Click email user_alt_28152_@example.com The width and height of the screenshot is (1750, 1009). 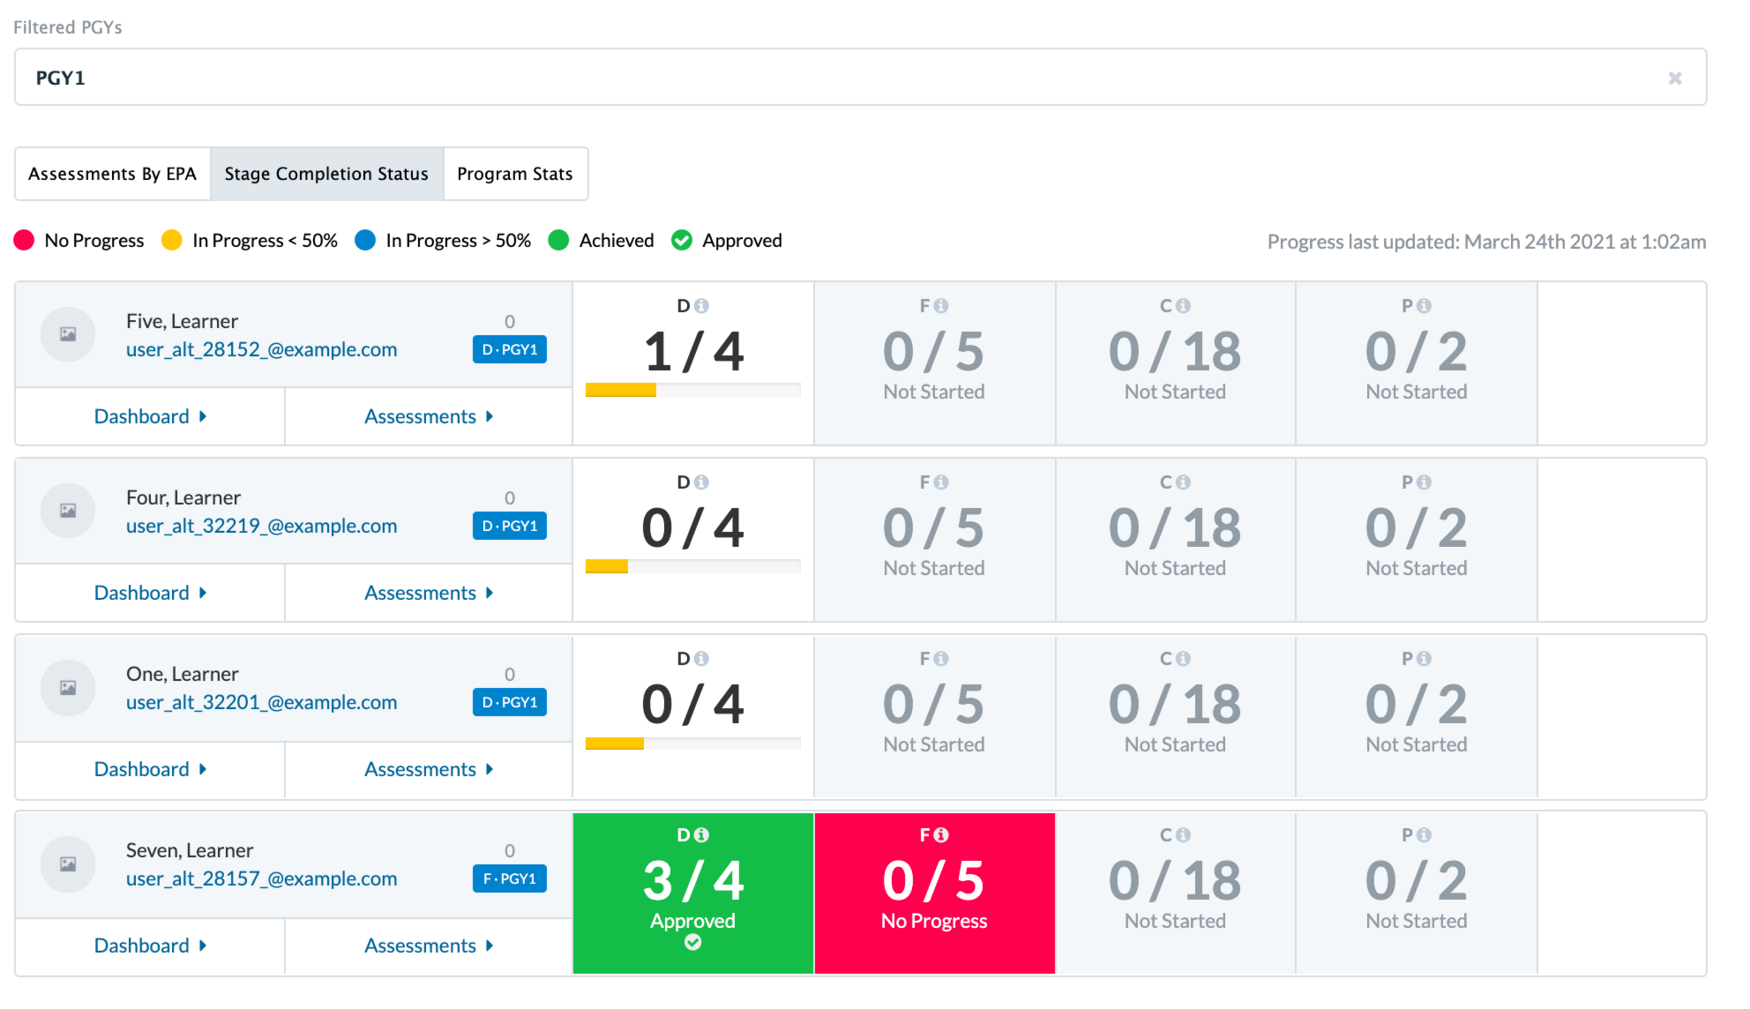coord(261,349)
